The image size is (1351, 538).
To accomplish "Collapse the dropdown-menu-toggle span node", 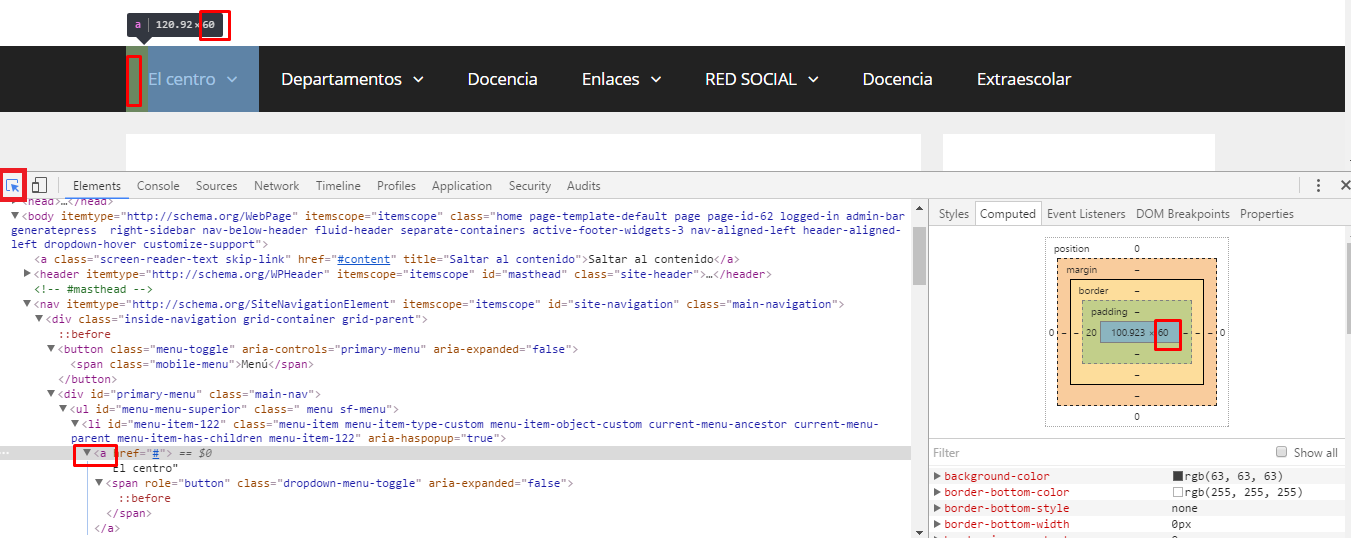I will (99, 483).
